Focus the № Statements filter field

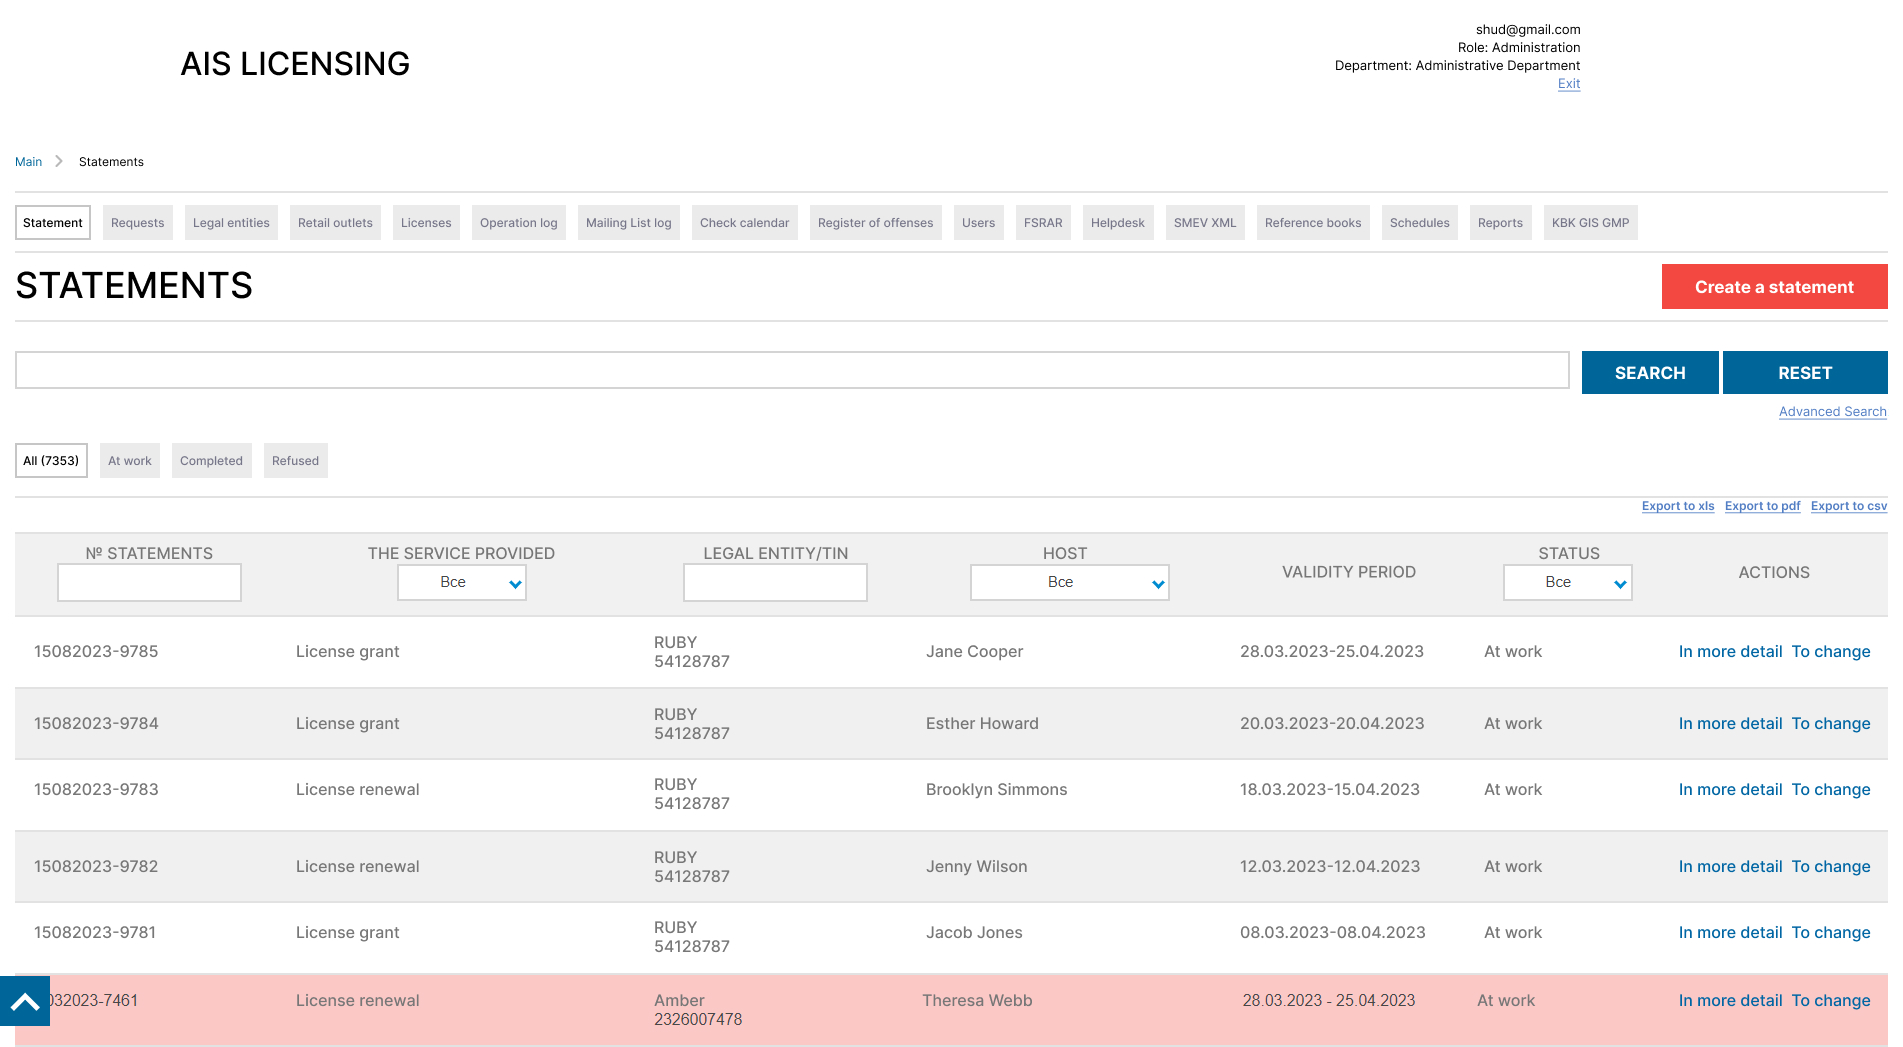pos(149,582)
